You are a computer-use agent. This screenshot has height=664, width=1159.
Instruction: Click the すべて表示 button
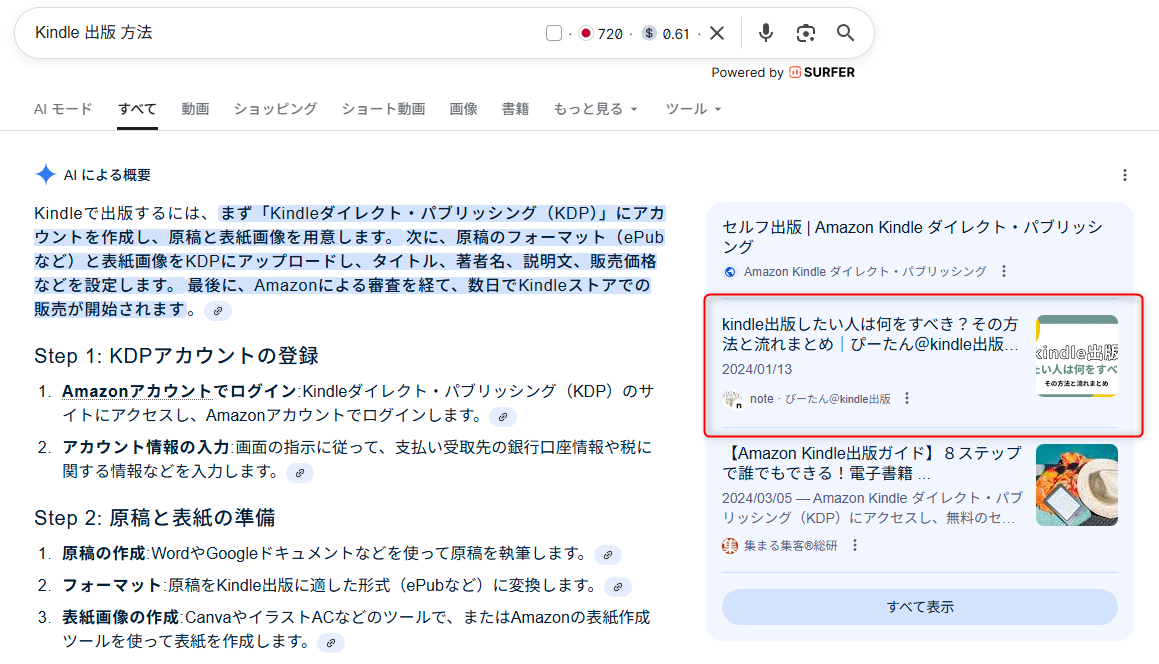(x=919, y=607)
